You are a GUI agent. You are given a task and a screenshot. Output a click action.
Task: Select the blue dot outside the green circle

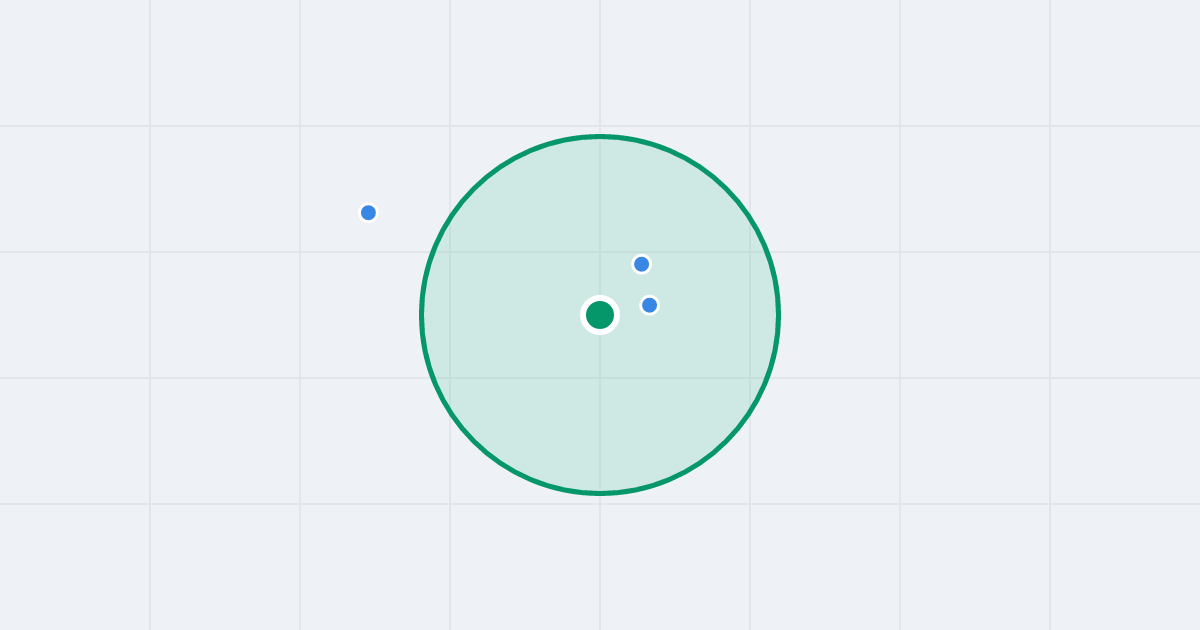point(368,212)
